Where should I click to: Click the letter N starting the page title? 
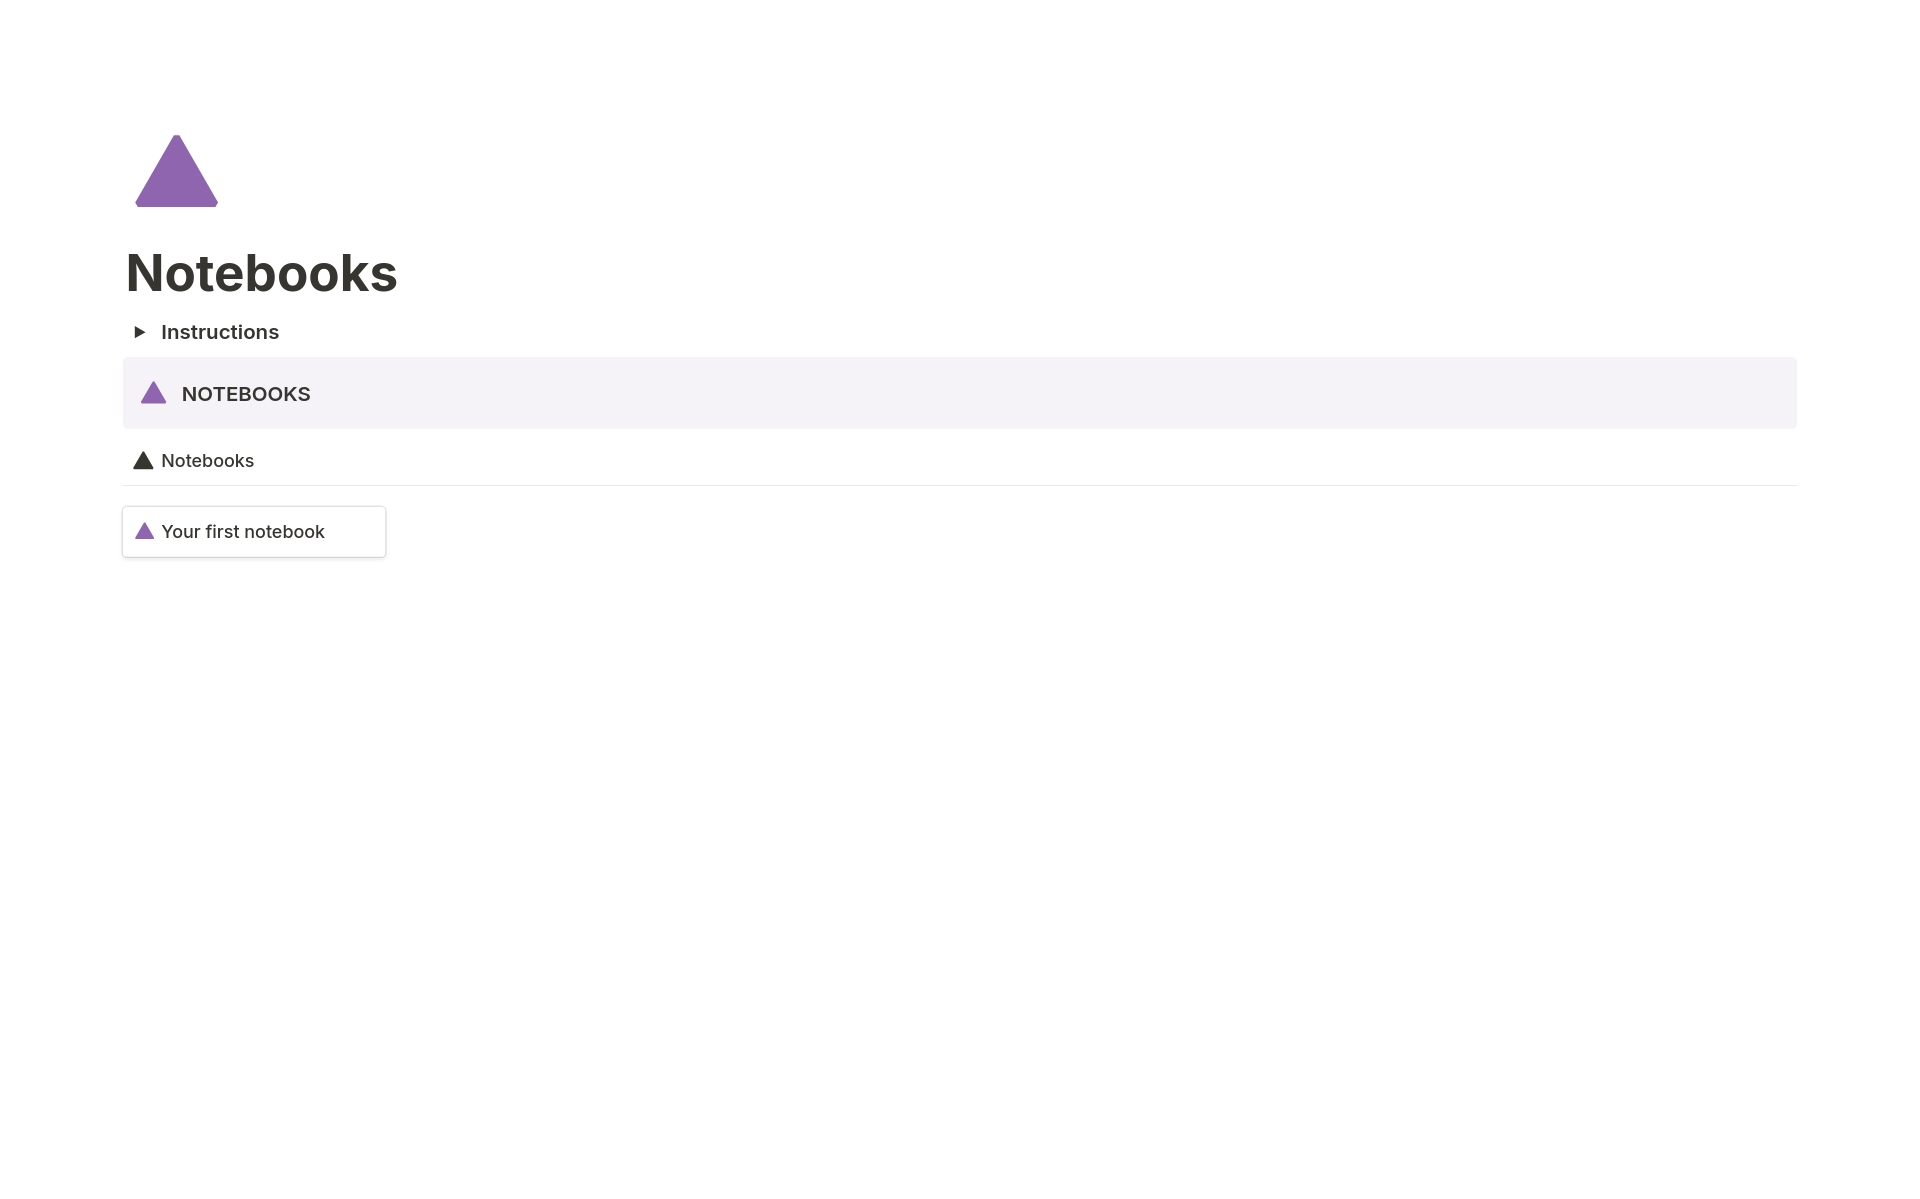point(145,273)
